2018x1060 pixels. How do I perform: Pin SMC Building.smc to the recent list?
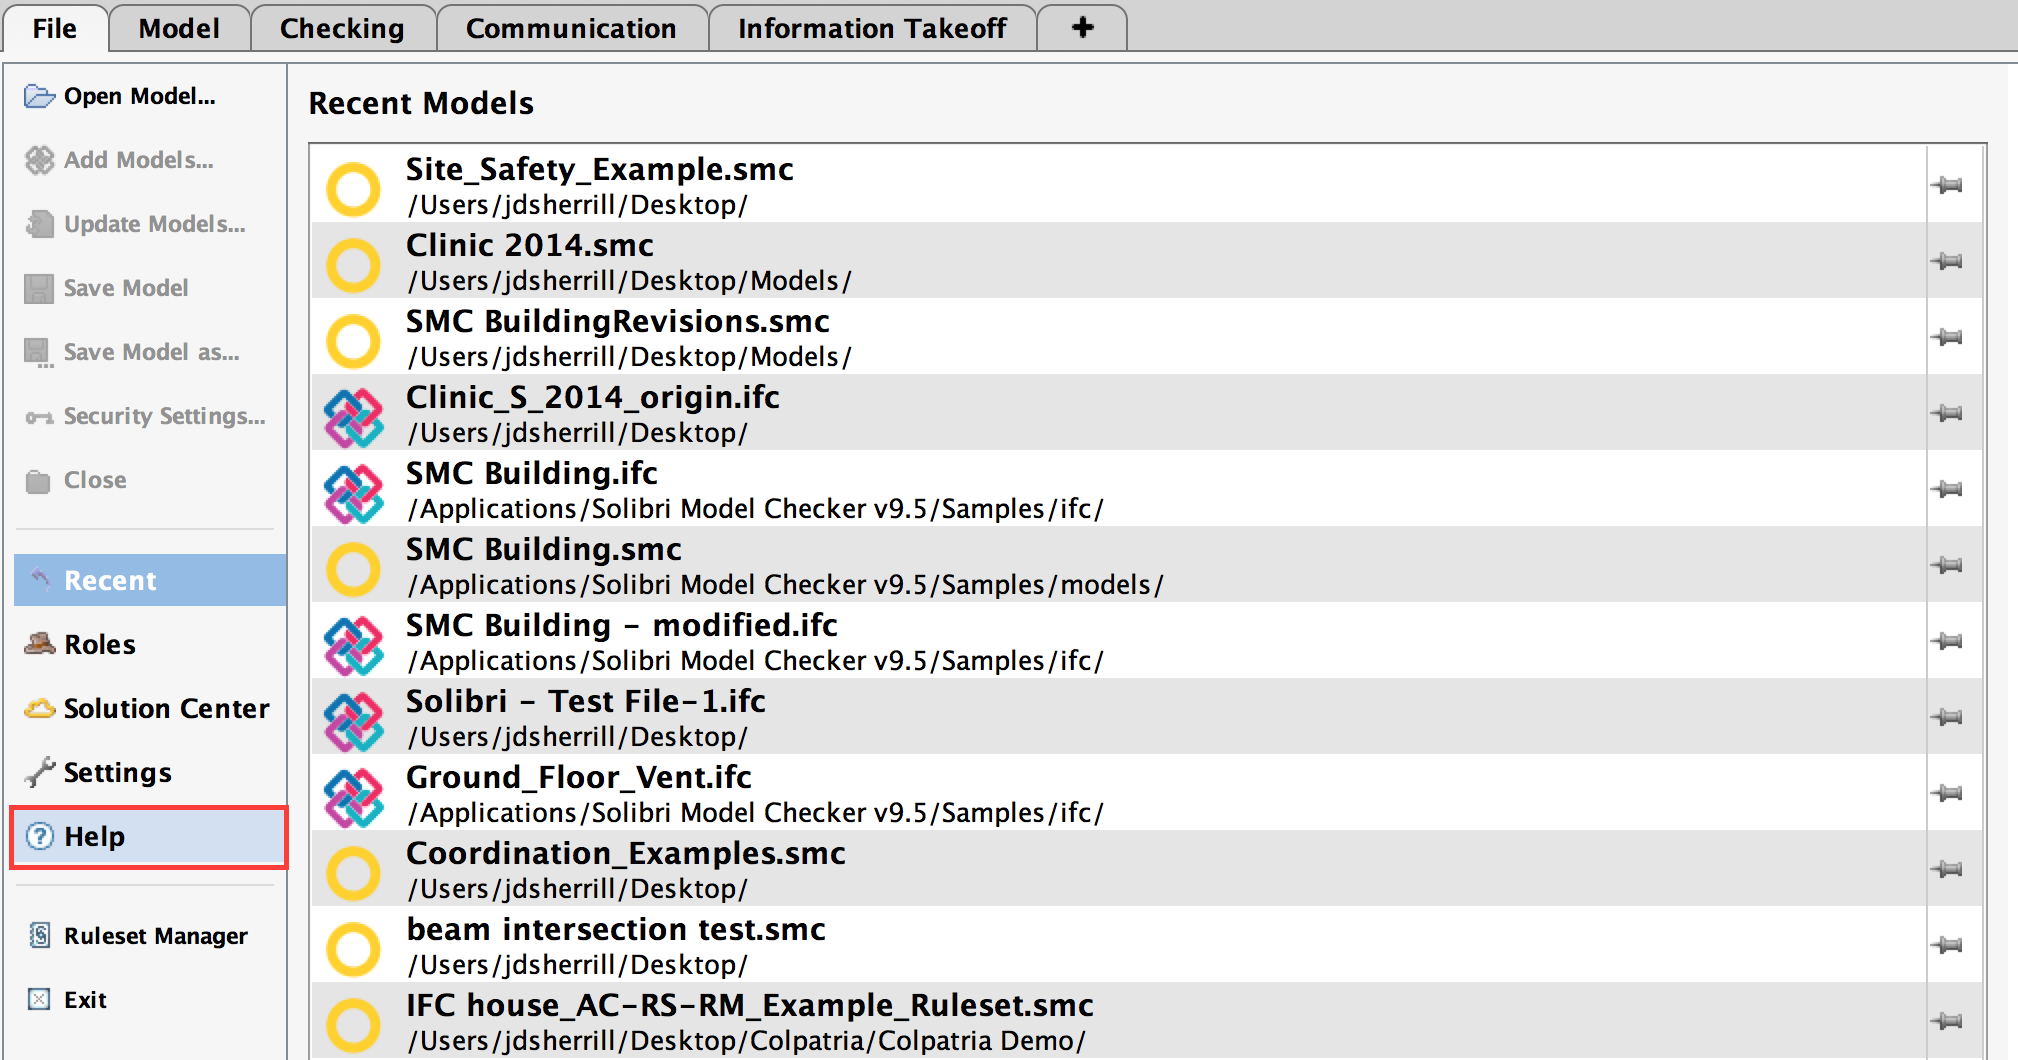pyautogui.click(x=1947, y=565)
